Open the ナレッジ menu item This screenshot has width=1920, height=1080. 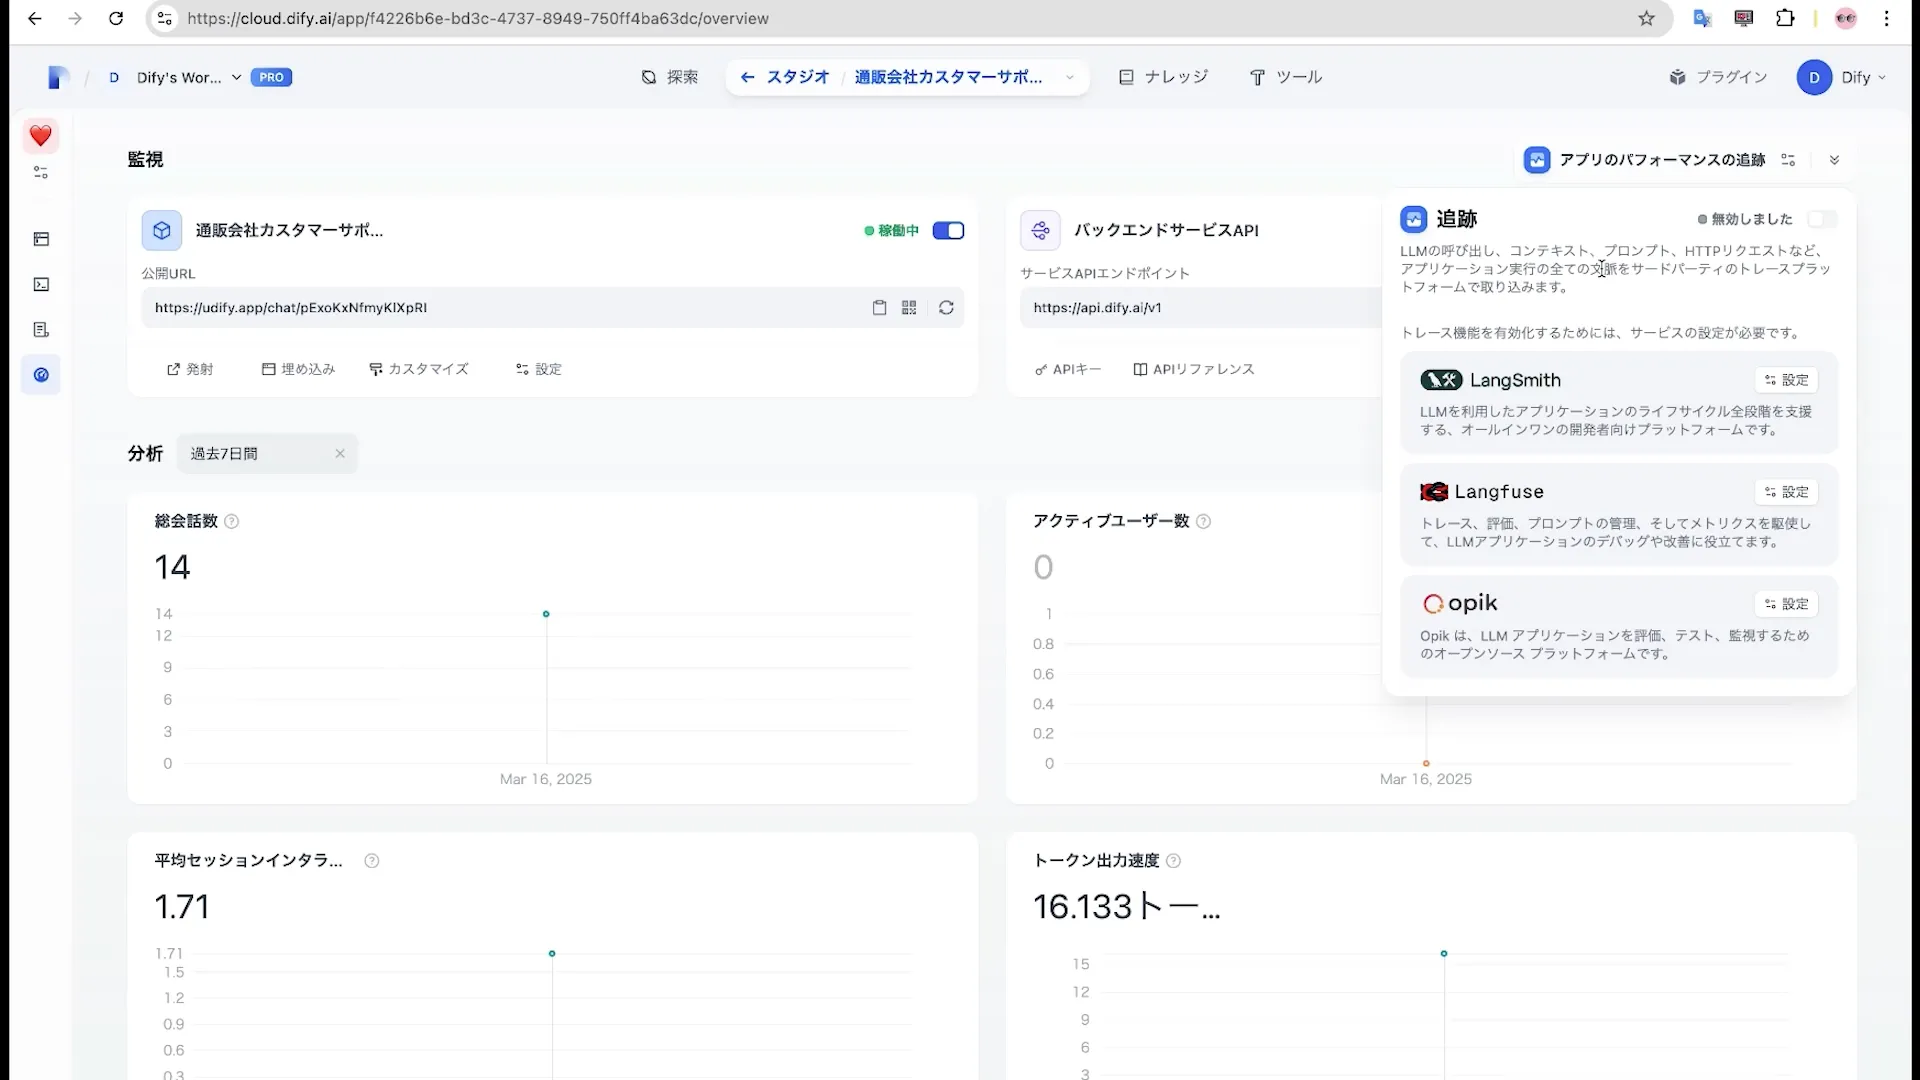1162,77
